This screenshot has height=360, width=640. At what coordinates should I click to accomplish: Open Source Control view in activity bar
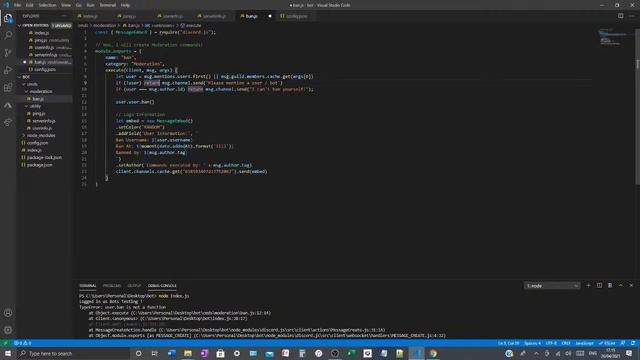point(8,53)
